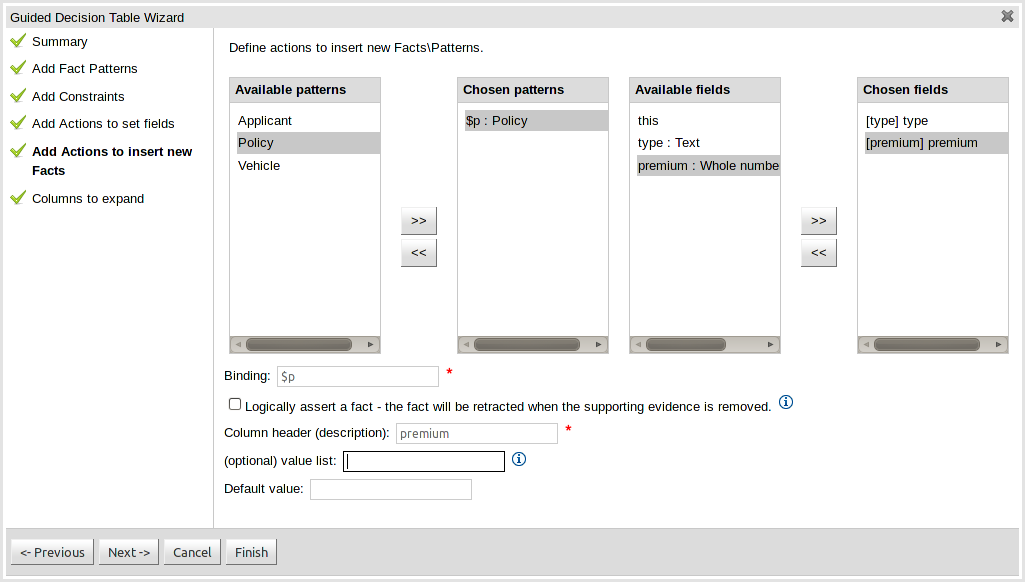This screenshot has width=1025, height=582.
Task: Choose 'type : Text' in Available fields
Action: point(669,143)
